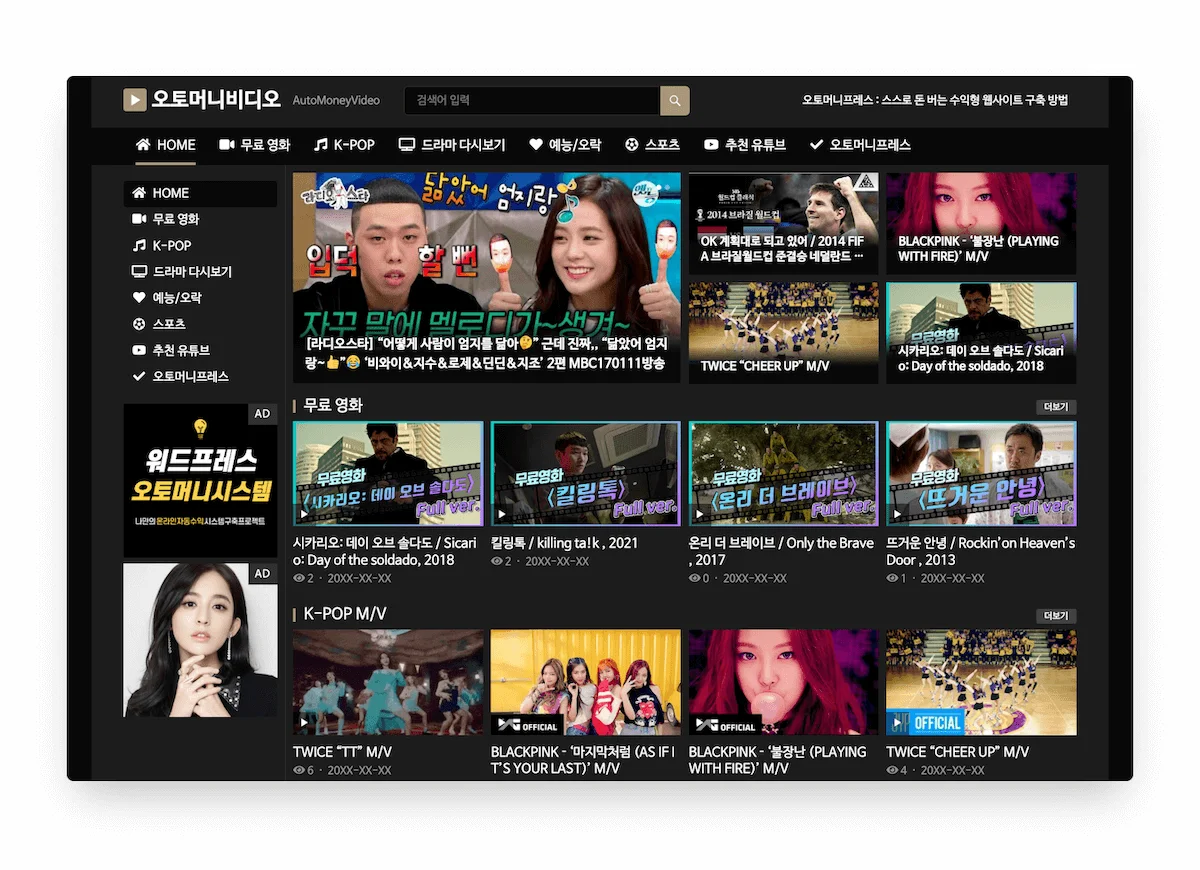Open the 온리 더 브레이브 movie thumbnail
Viewport: 1200px width, 870px height.
[x=784, y=474]
